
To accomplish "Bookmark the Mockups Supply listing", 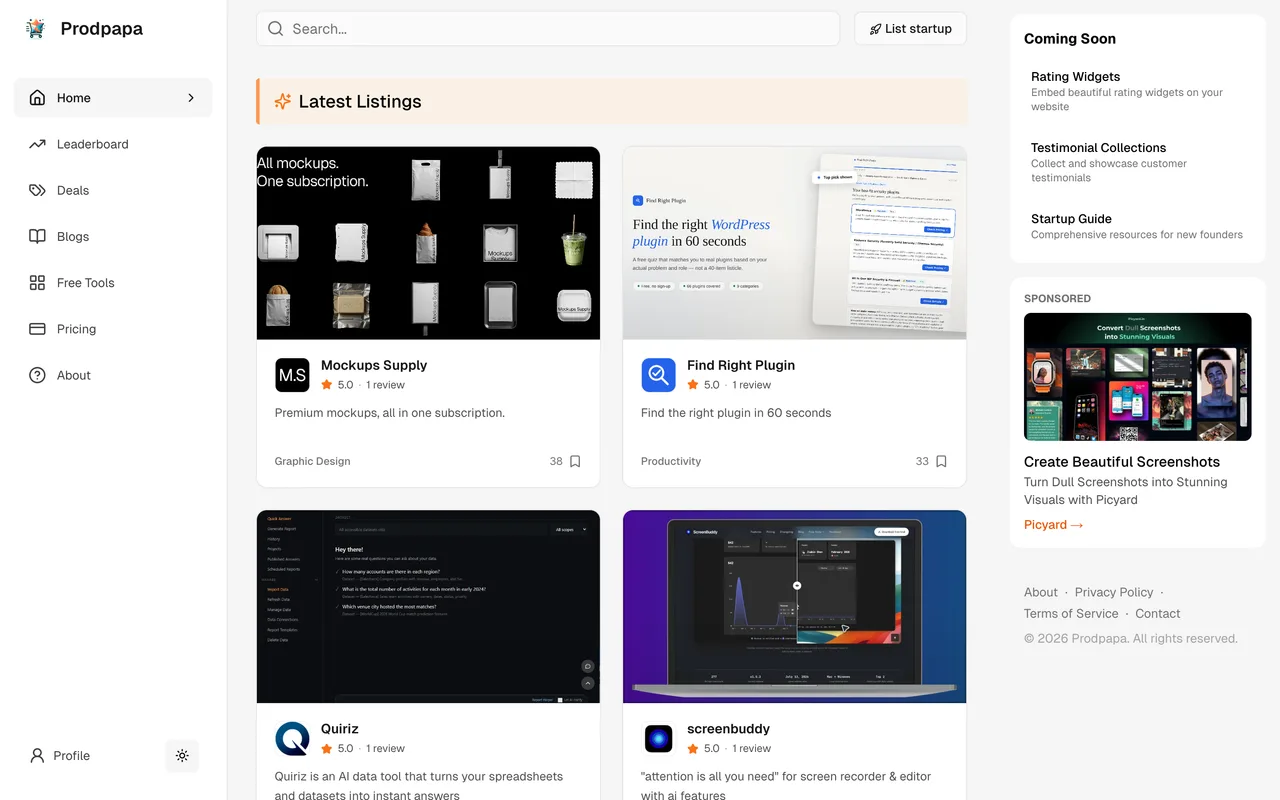I will (575, 461).
